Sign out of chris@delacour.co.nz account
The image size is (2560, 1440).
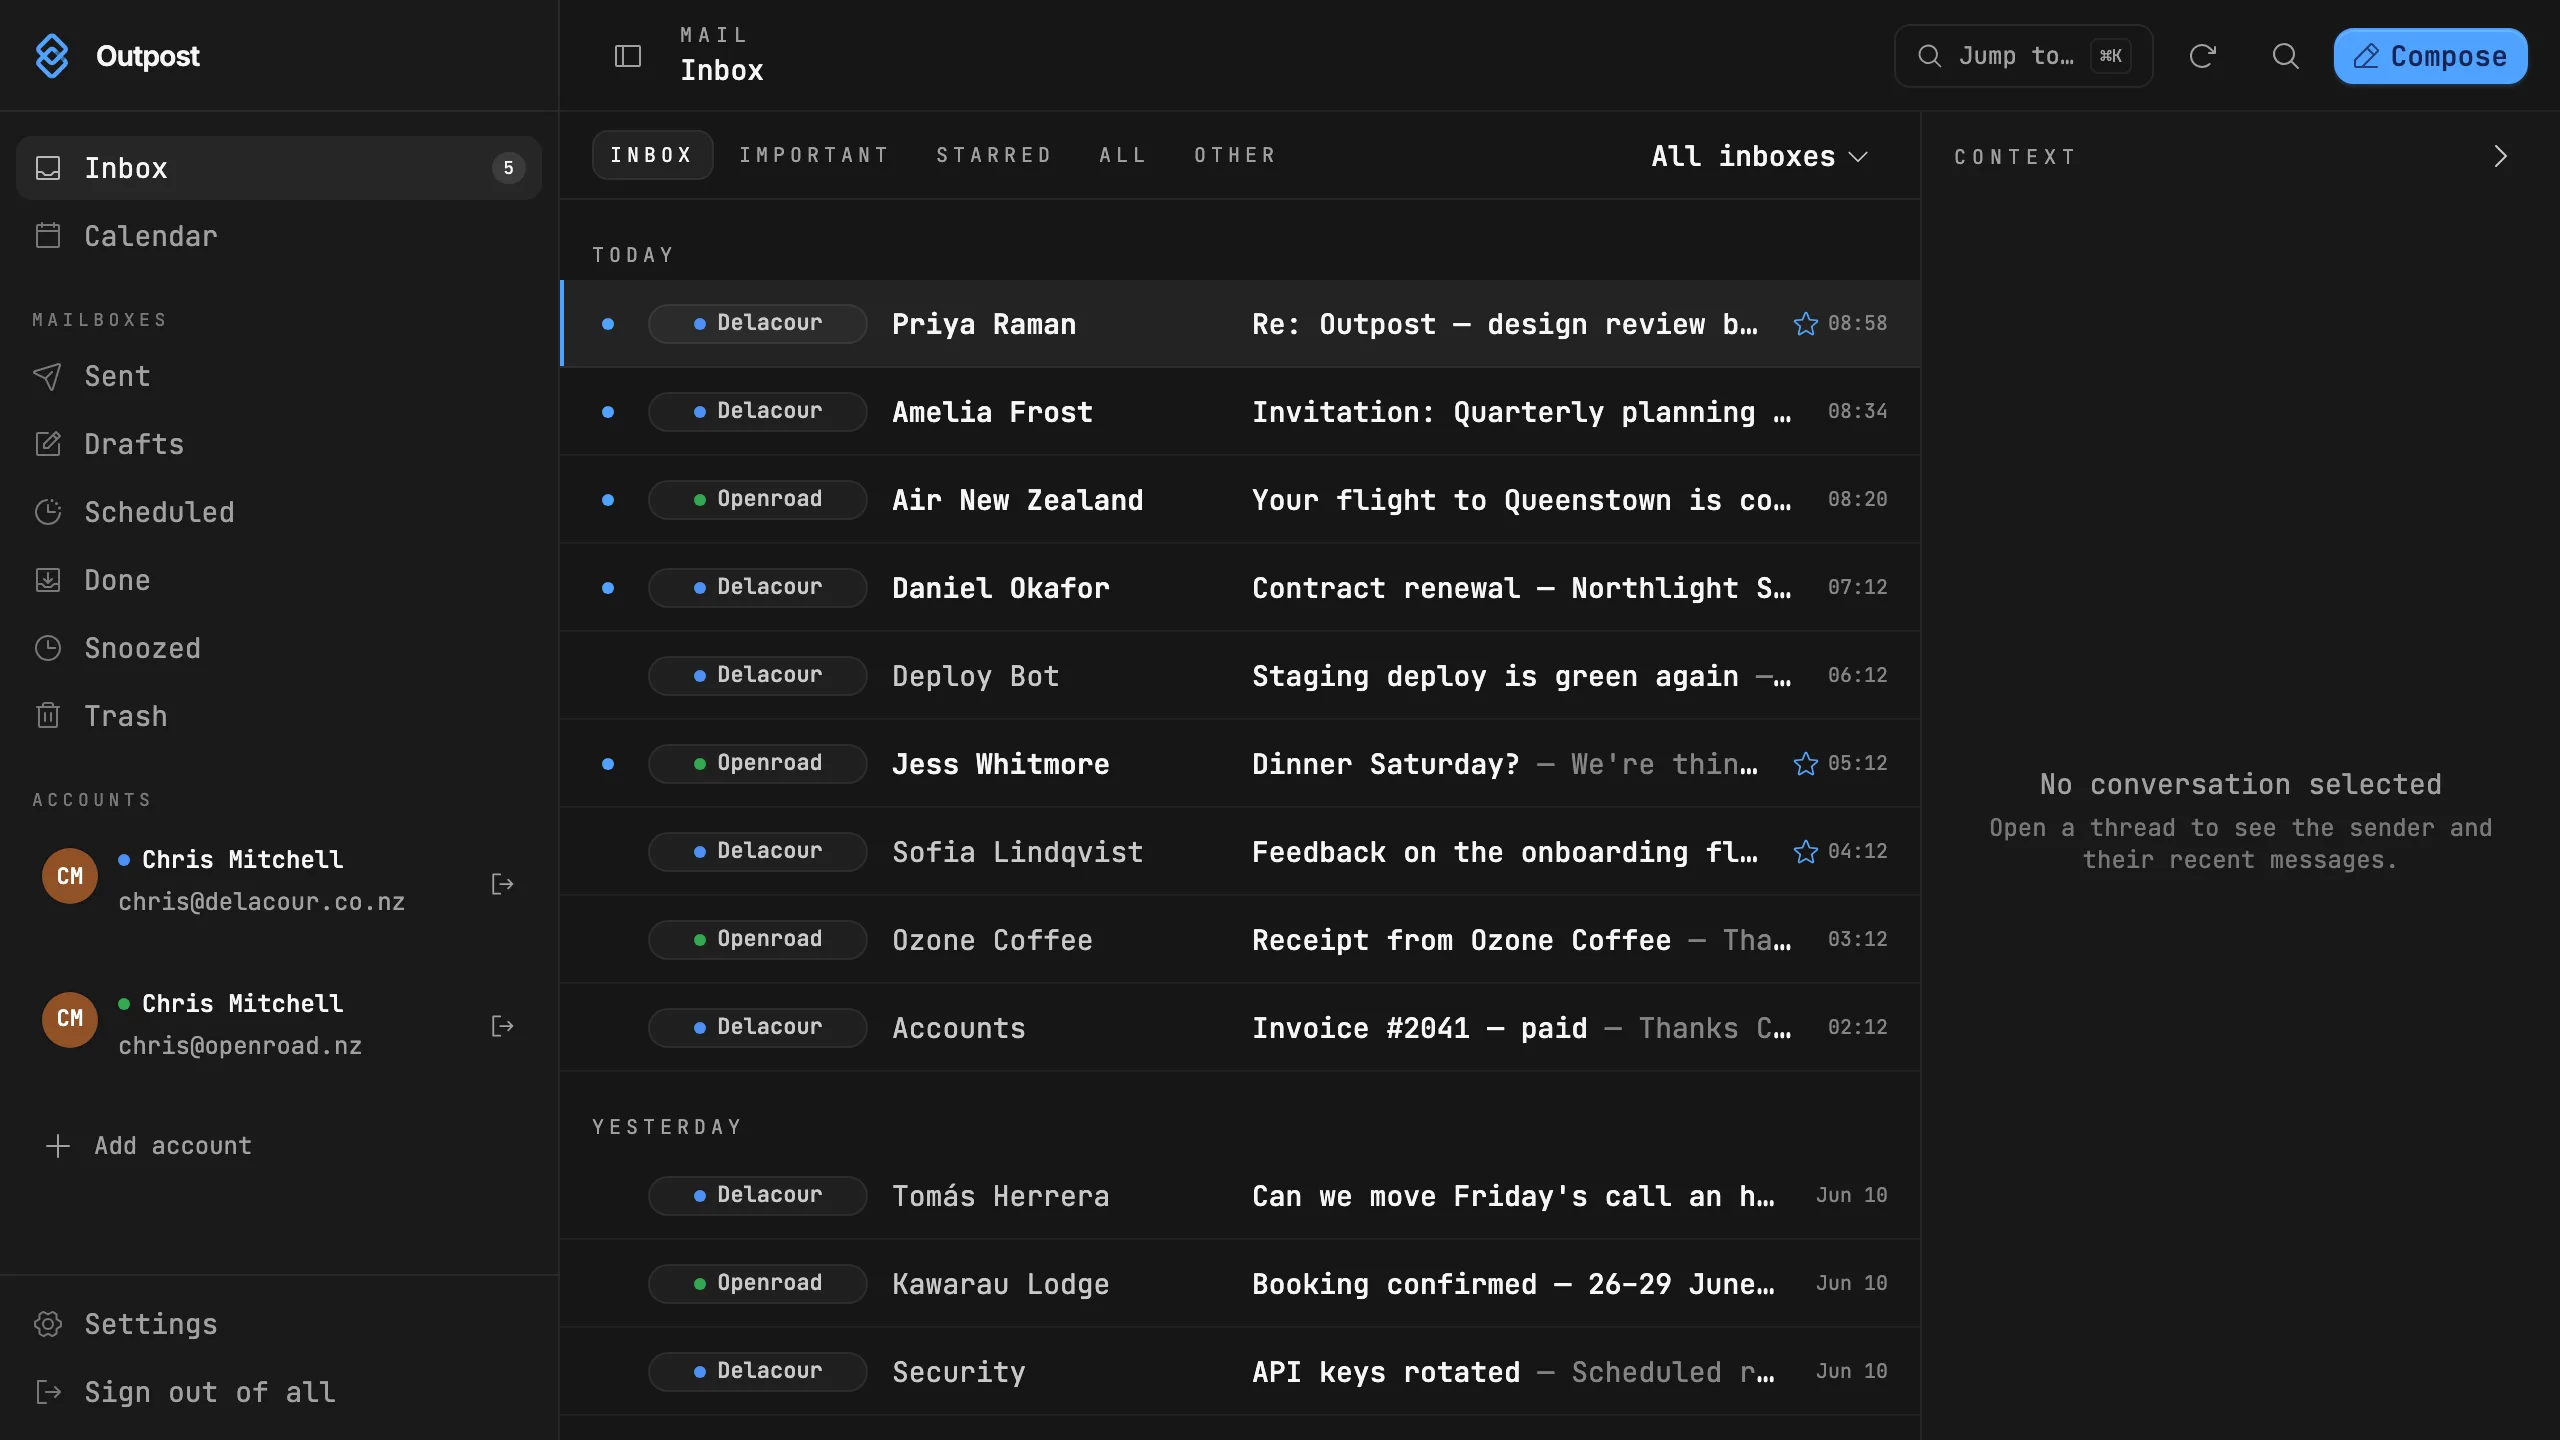pos(503,883)
